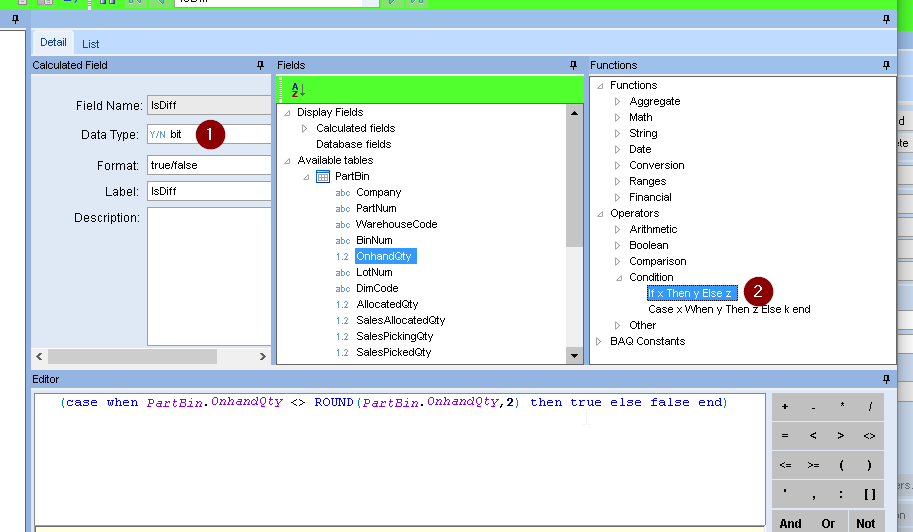Switch to the List tab
This screenshot has width=913, height=532.
[x=90, y=44]
